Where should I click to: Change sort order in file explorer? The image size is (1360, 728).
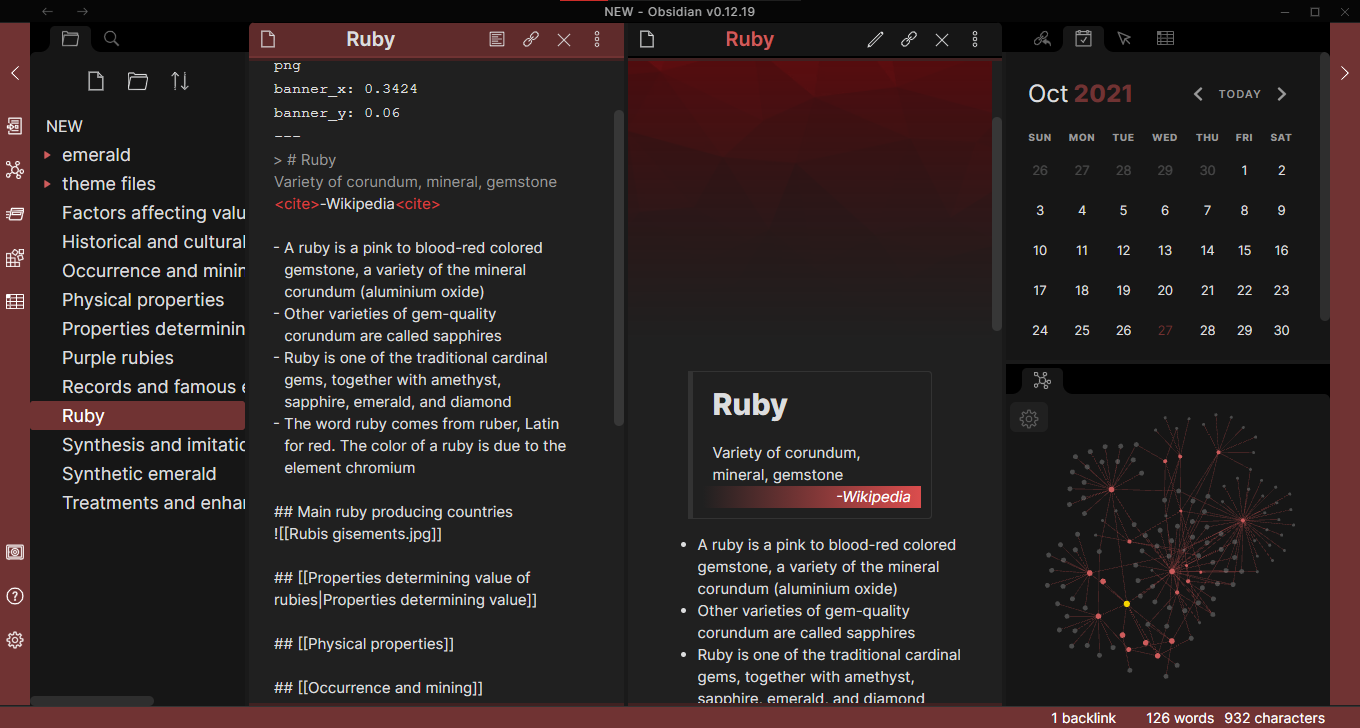point(180,81)
